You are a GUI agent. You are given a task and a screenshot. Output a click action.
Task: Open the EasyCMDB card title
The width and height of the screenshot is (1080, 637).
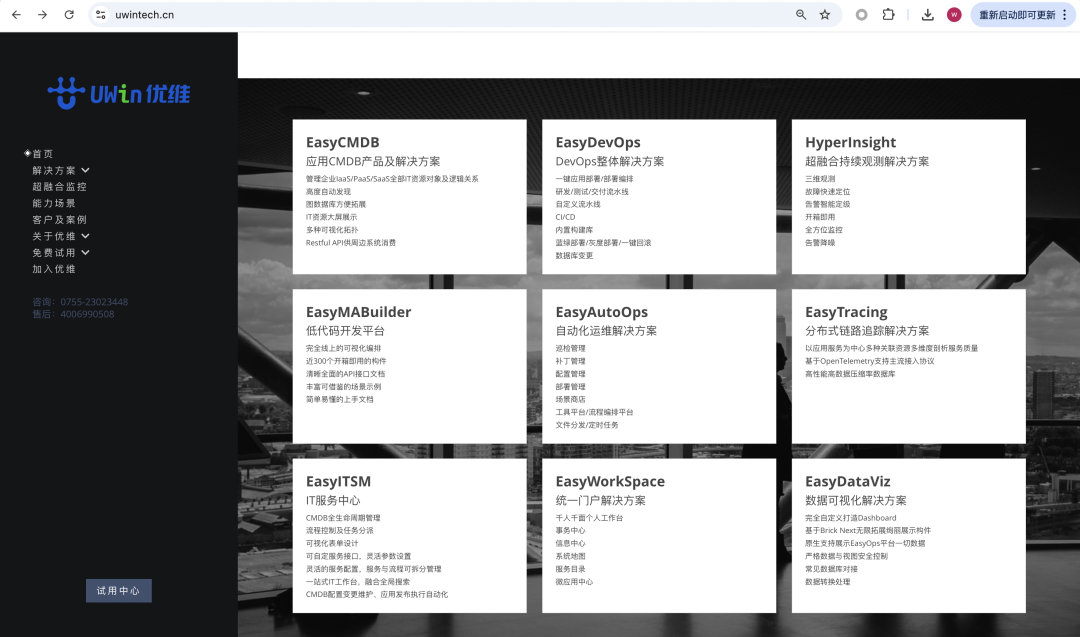point(342,142)
